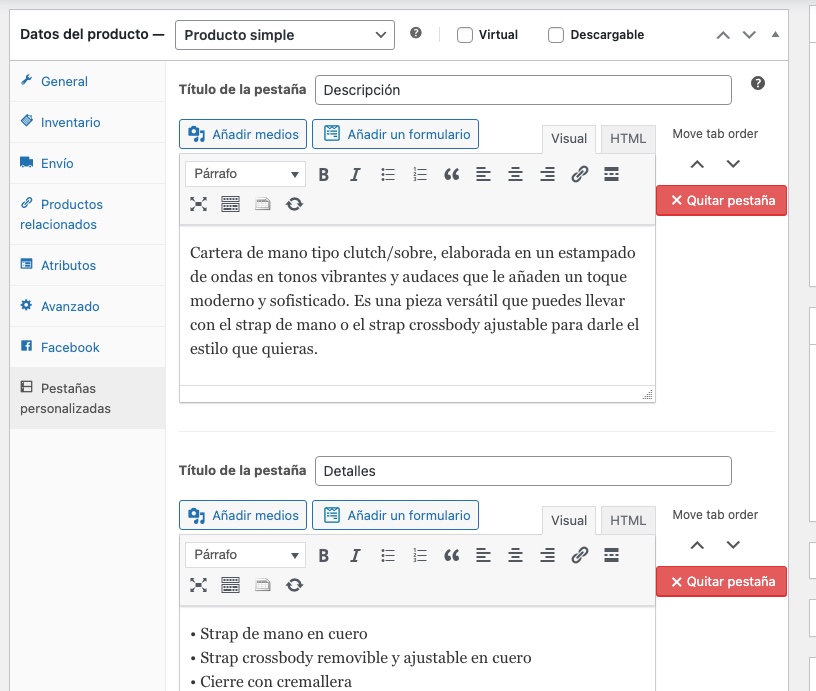Remove the Detalles tab with Quitar pestaña
Screen dimensions: 816x691
721,581
